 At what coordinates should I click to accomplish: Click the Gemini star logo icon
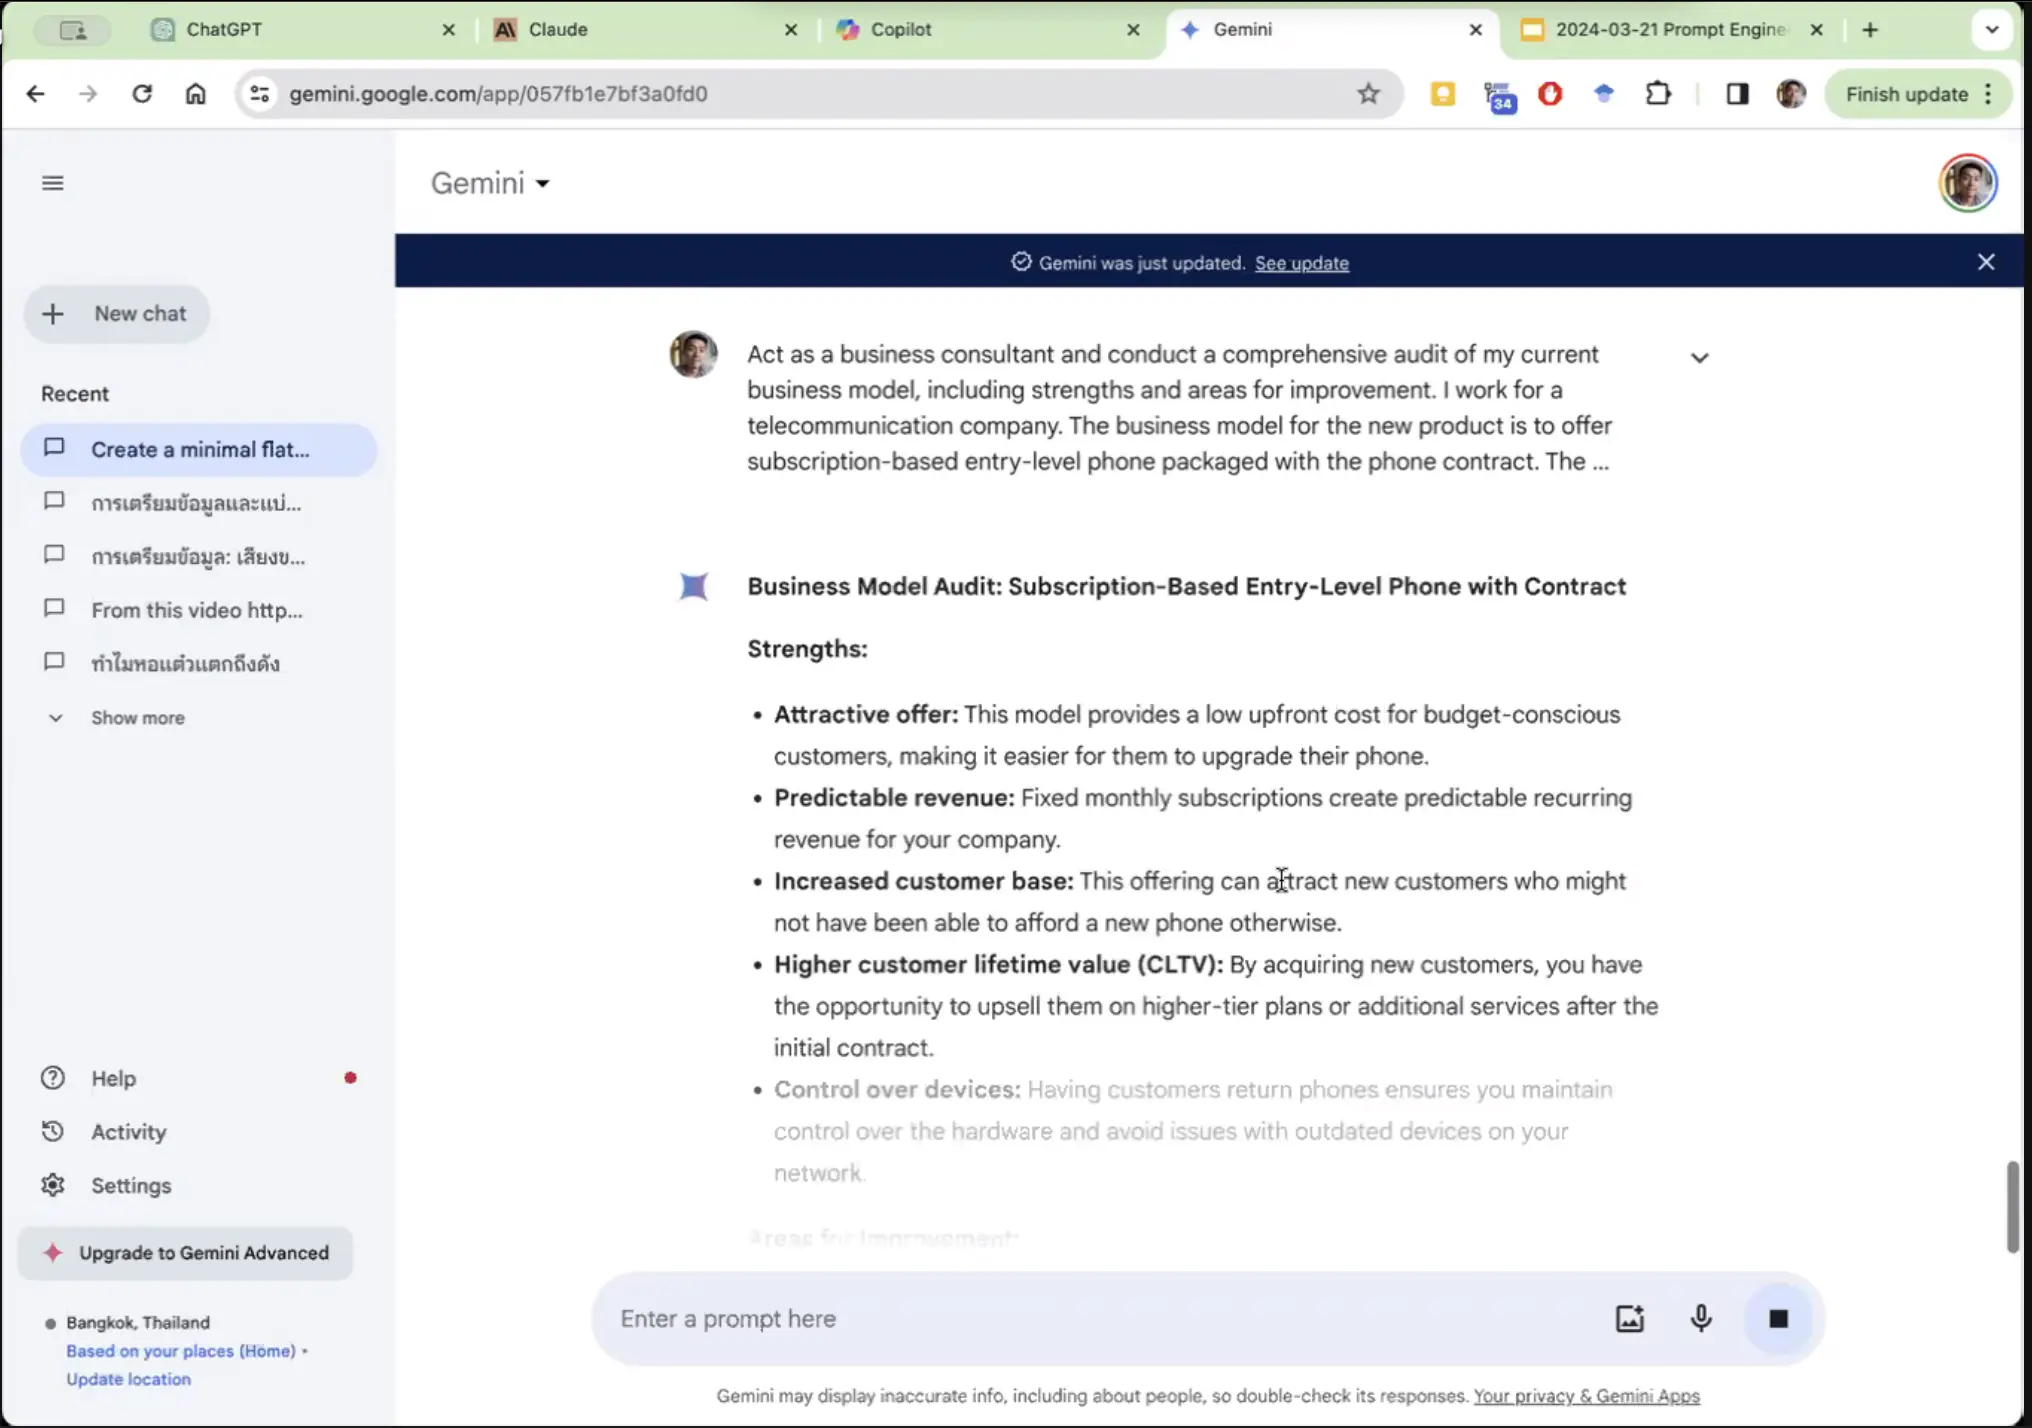click(694, 584)
